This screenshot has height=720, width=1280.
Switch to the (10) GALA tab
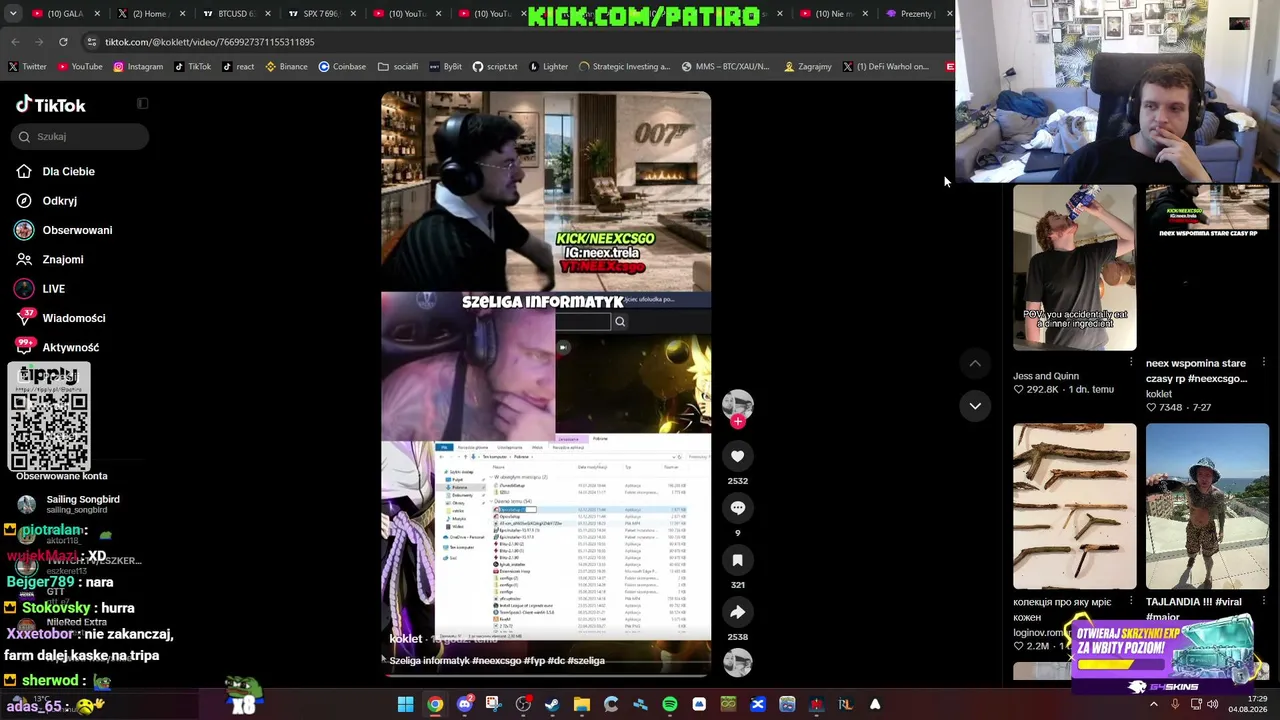tap(66, 14)
